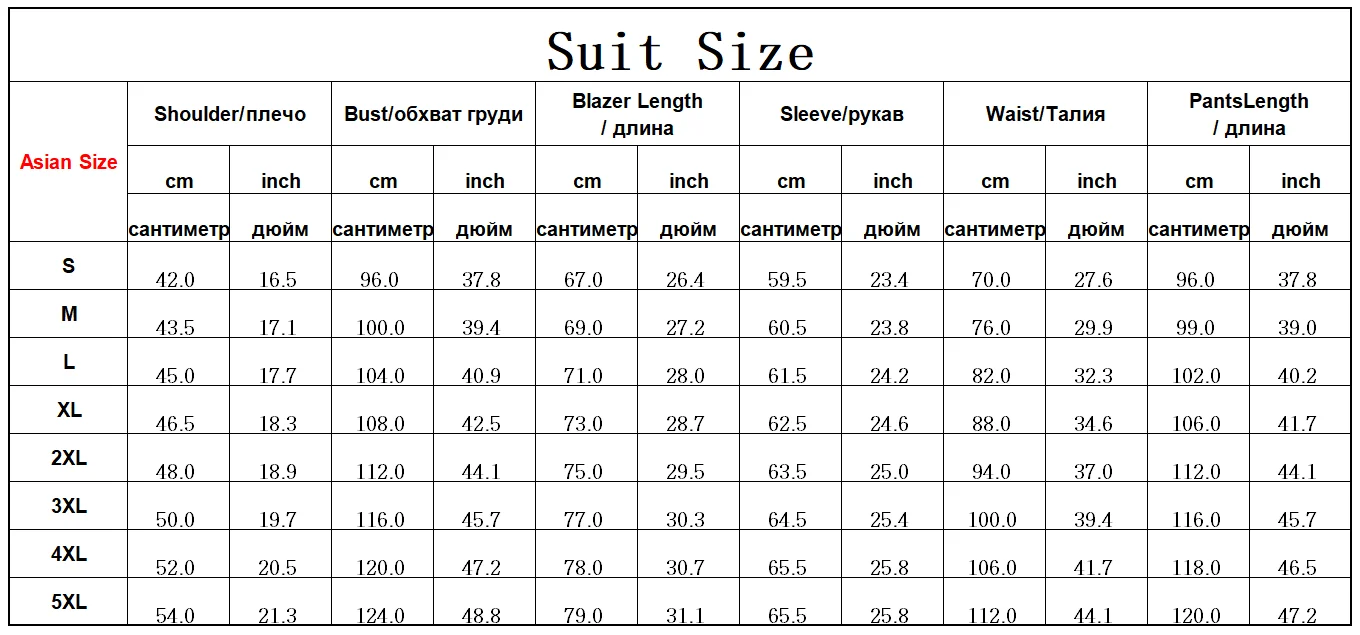
Task: Select the 120.0 pants length for 5XL
Action: click(x=1197, y=616)
